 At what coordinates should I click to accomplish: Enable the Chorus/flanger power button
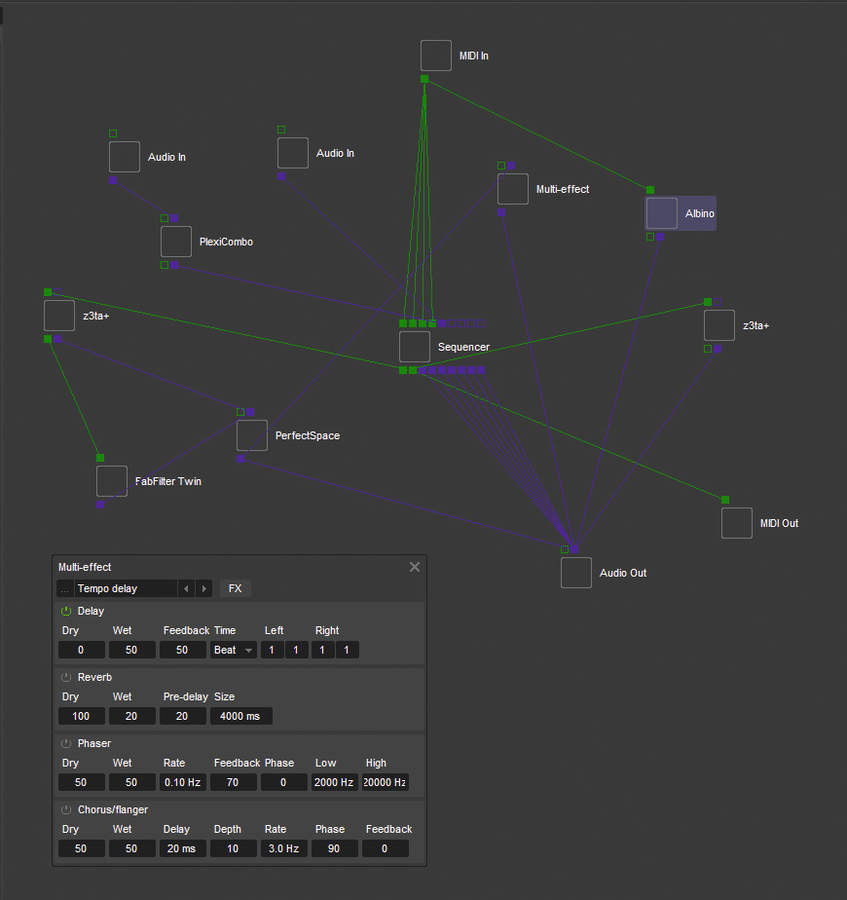[x=66, y=810]
